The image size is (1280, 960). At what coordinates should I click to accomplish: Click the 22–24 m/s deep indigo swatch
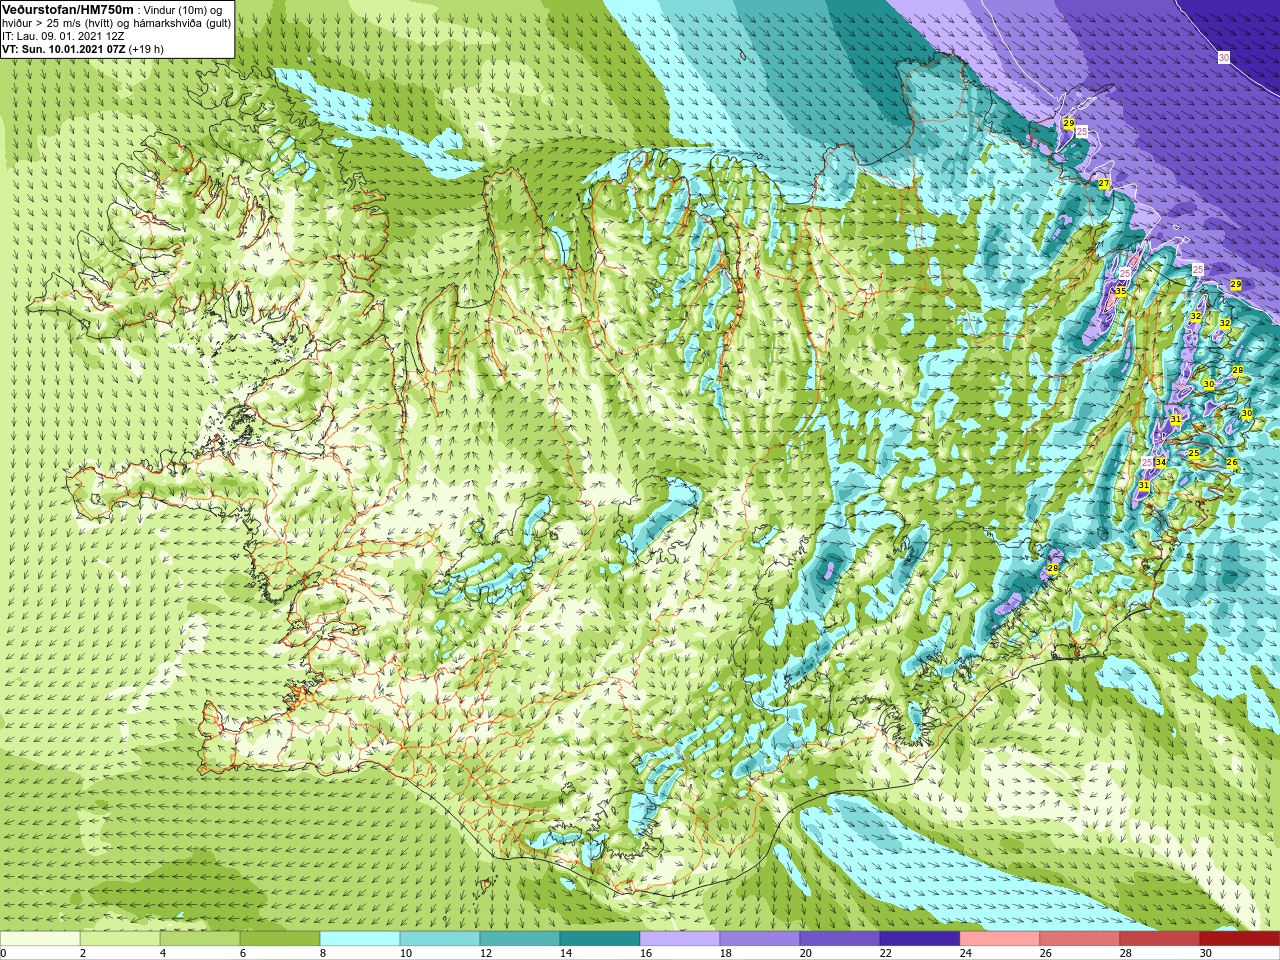coord(920,939)
